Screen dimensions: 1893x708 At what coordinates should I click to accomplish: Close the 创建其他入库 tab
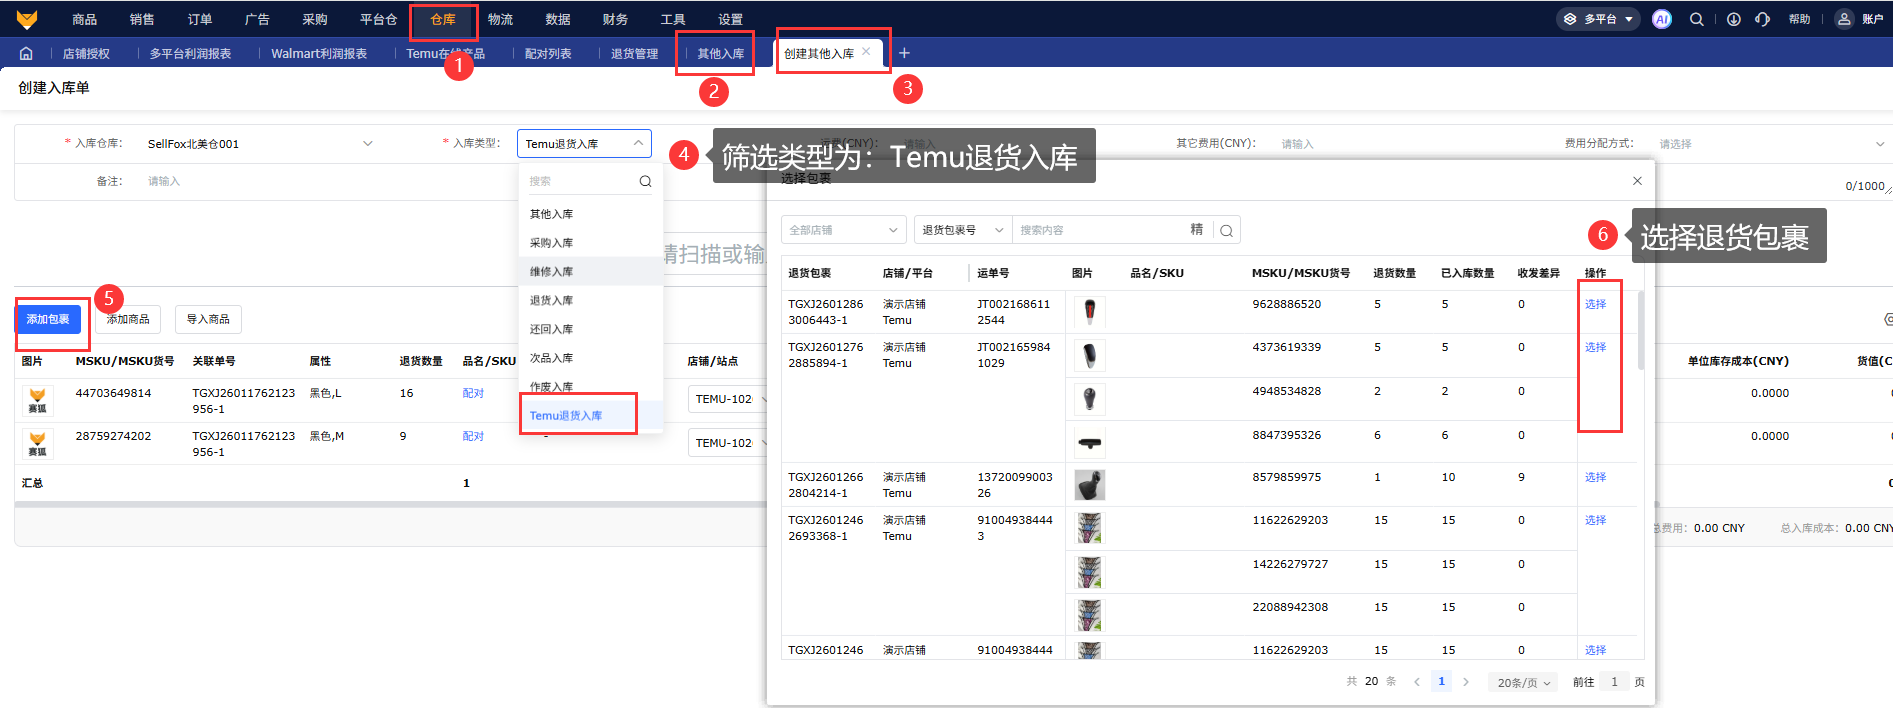[866, 52]
